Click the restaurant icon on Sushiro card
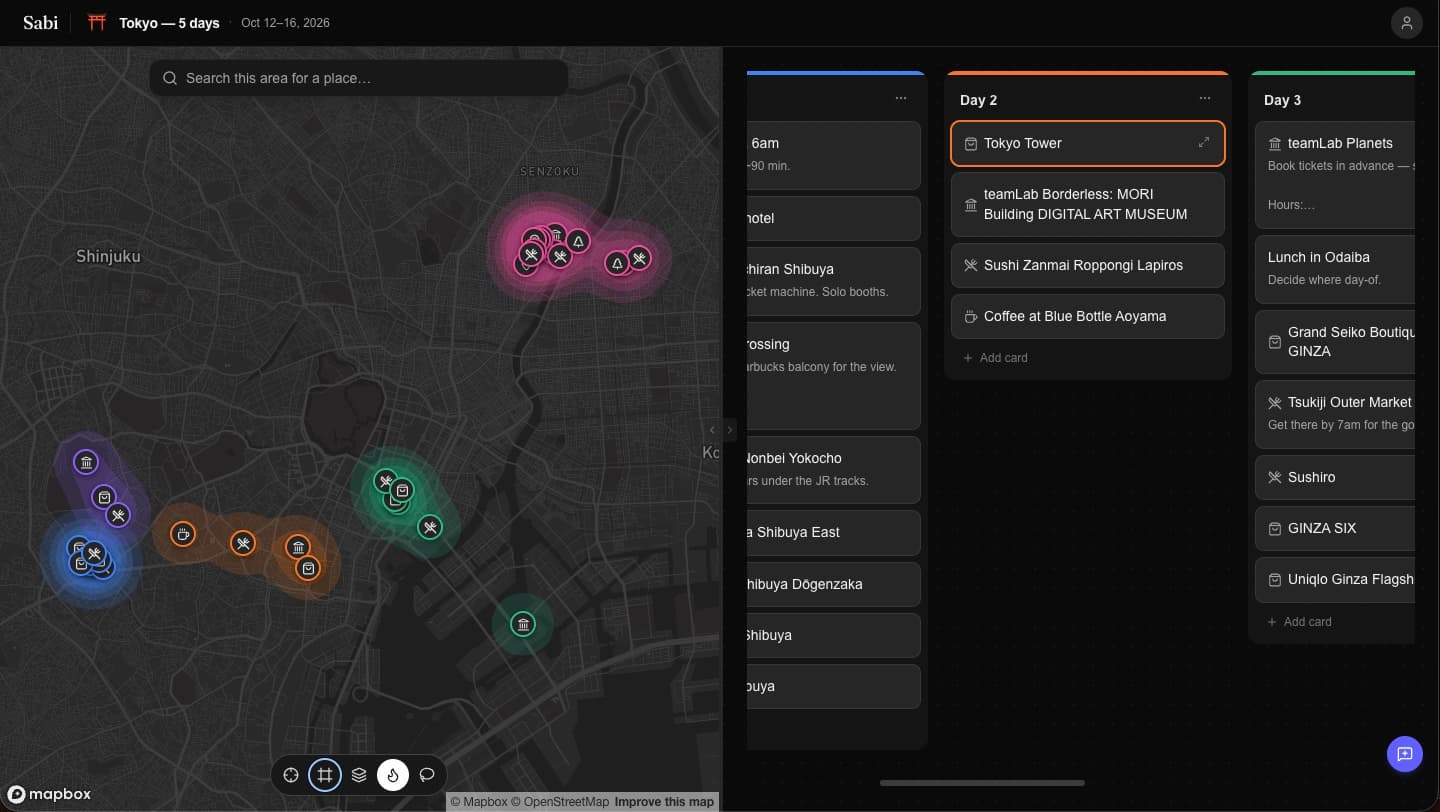Viewport: 1440px width, 812px height. [1274, 478]
